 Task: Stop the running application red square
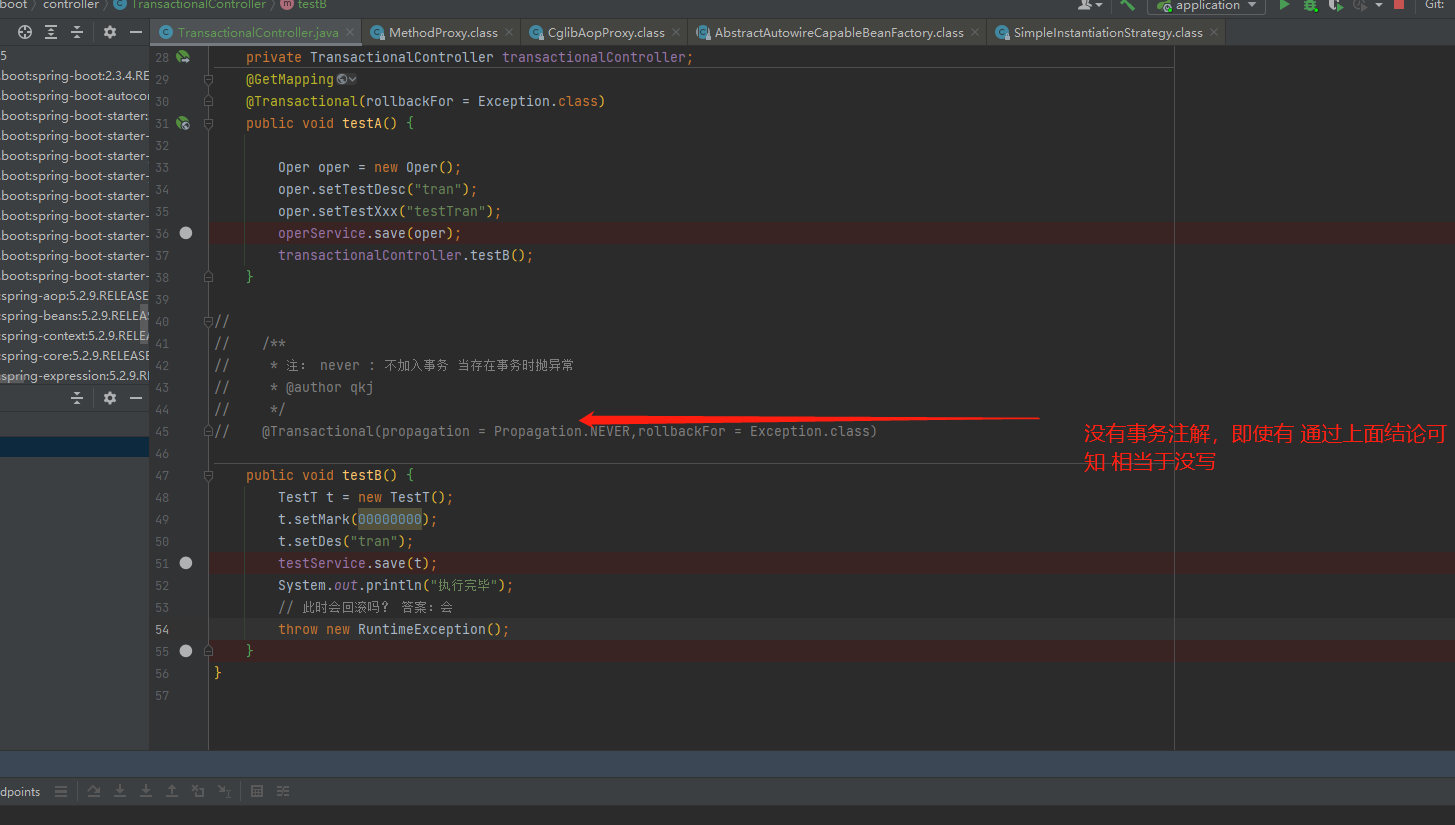click(1399, 5)
